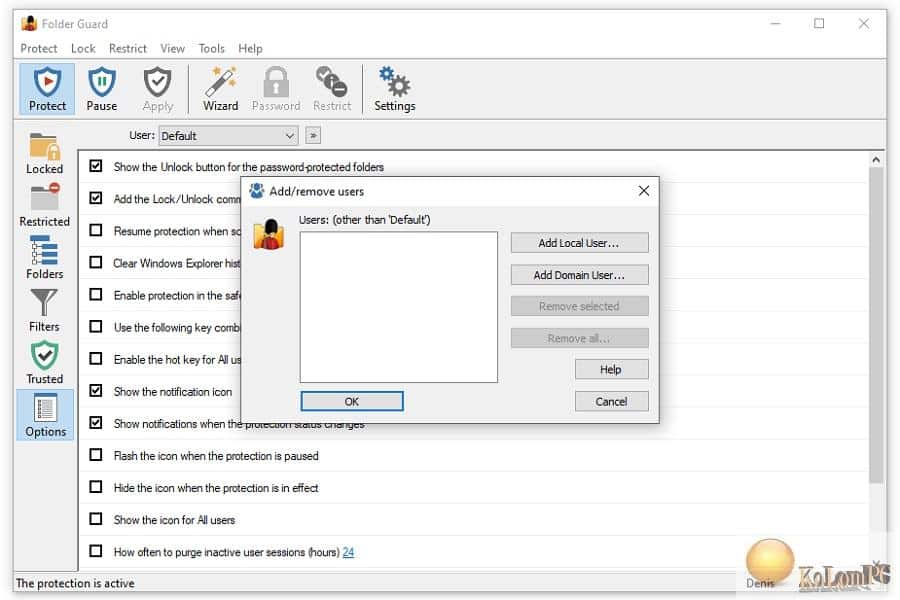Click the Add/remove users title icon

click(x=257, y=191)
